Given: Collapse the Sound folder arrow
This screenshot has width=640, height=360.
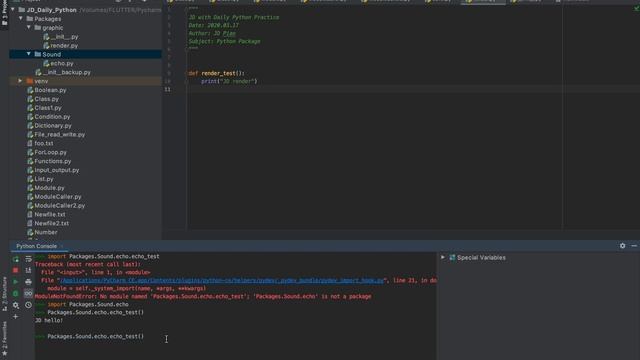Looking at the screenshot, I should point(29,54).
